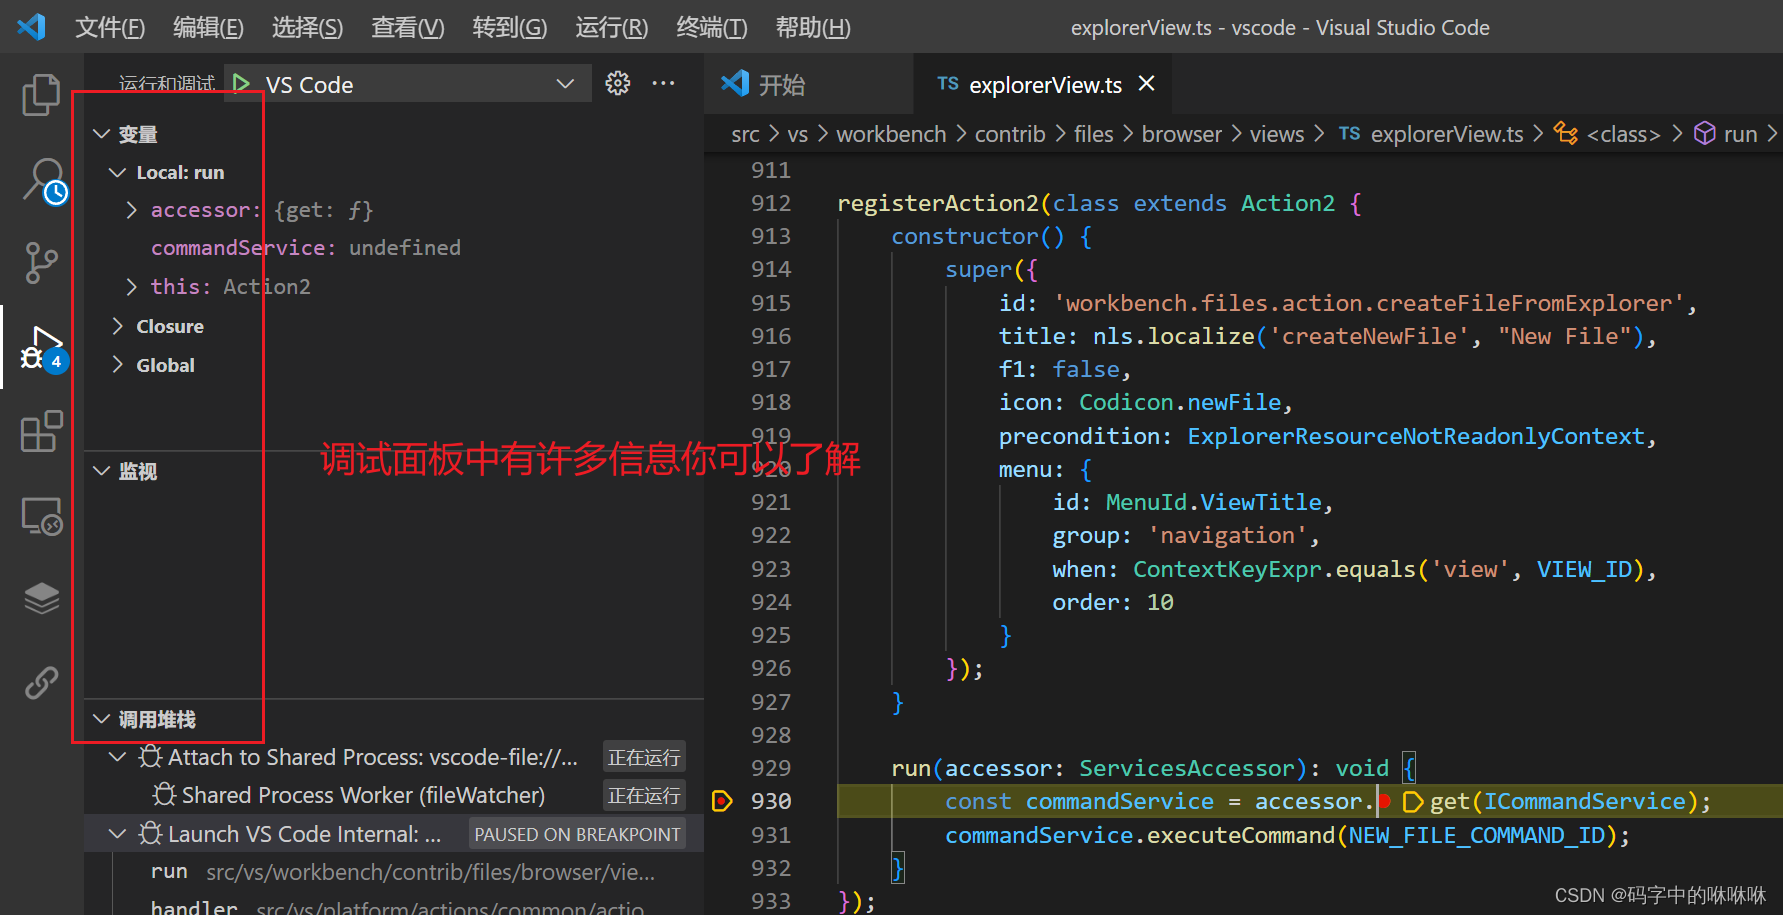Open the Search view in activity bar
1783x915 pixels.
click(x=44, y=180)
